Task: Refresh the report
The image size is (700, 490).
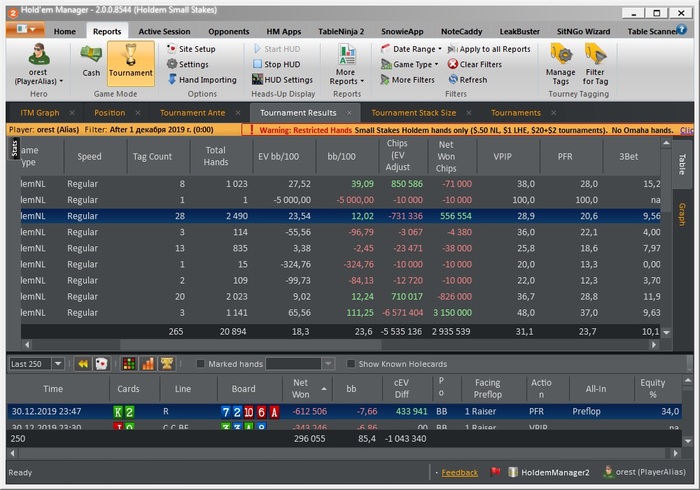Action: point(468,80)
